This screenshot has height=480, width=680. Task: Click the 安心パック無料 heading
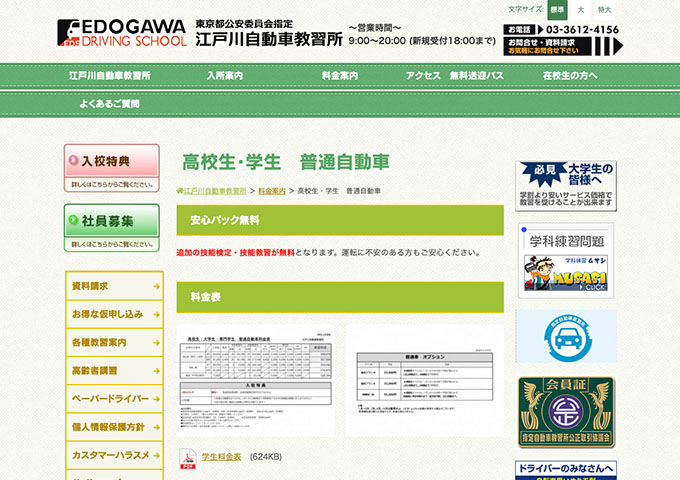pos(225,220)
